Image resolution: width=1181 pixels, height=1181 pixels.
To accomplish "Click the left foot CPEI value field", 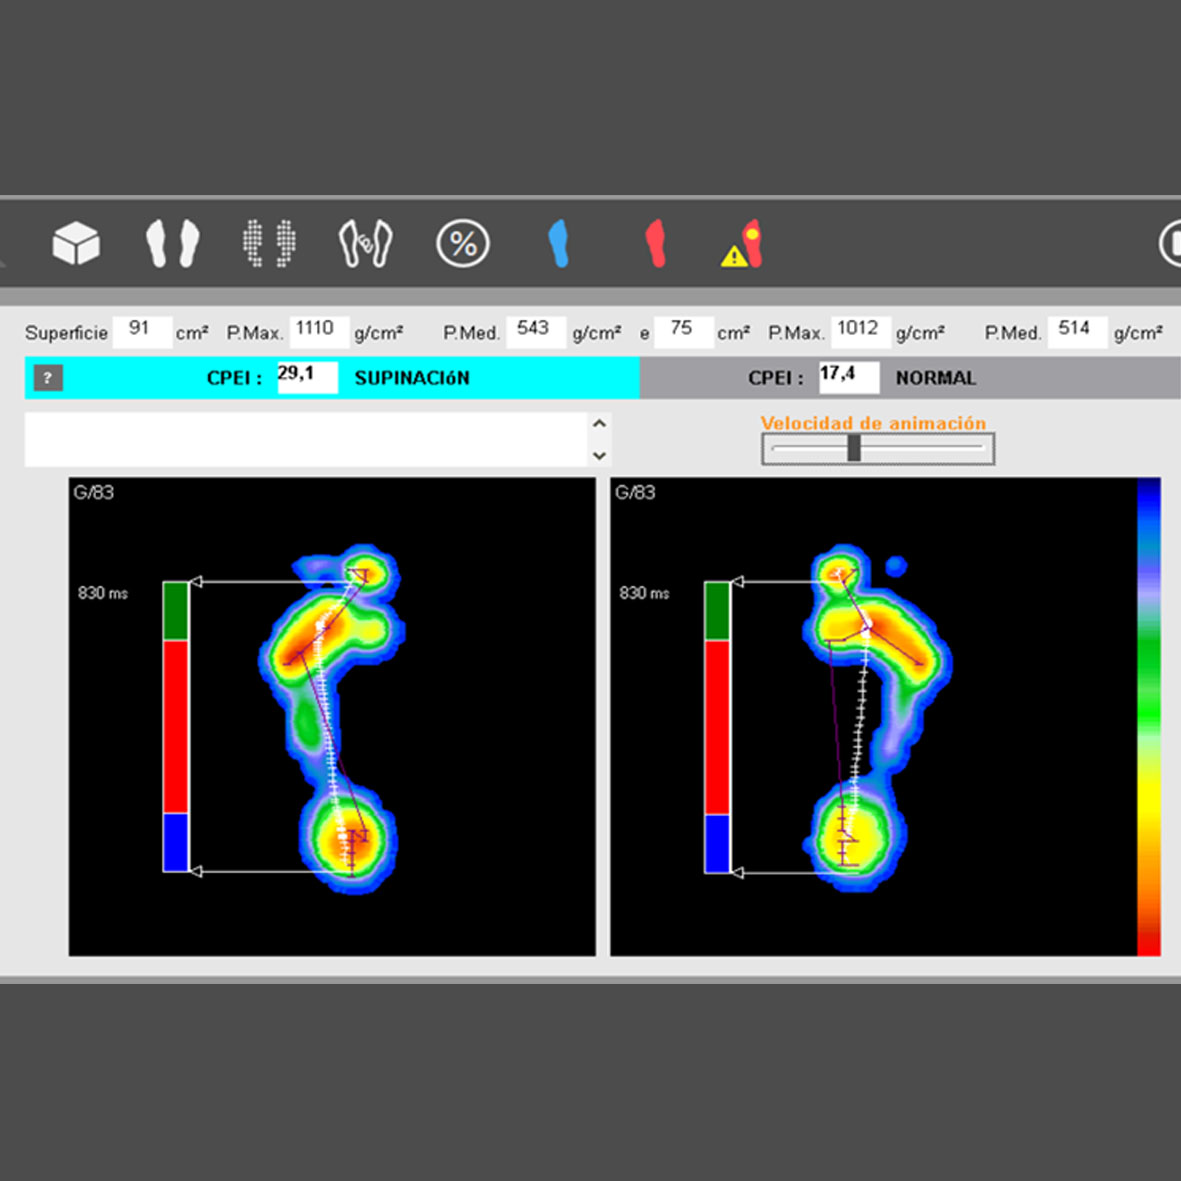I will click(307, 377).
